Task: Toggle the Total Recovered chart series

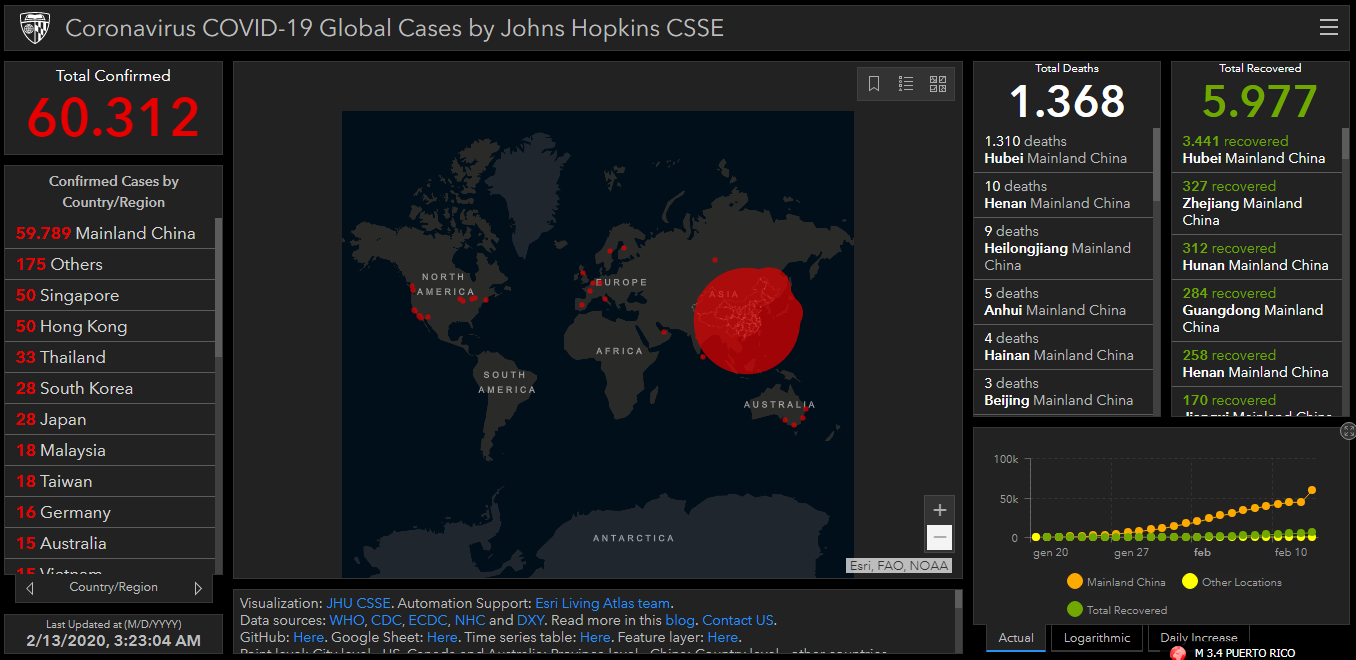Action: click(x=1117, y=609)
